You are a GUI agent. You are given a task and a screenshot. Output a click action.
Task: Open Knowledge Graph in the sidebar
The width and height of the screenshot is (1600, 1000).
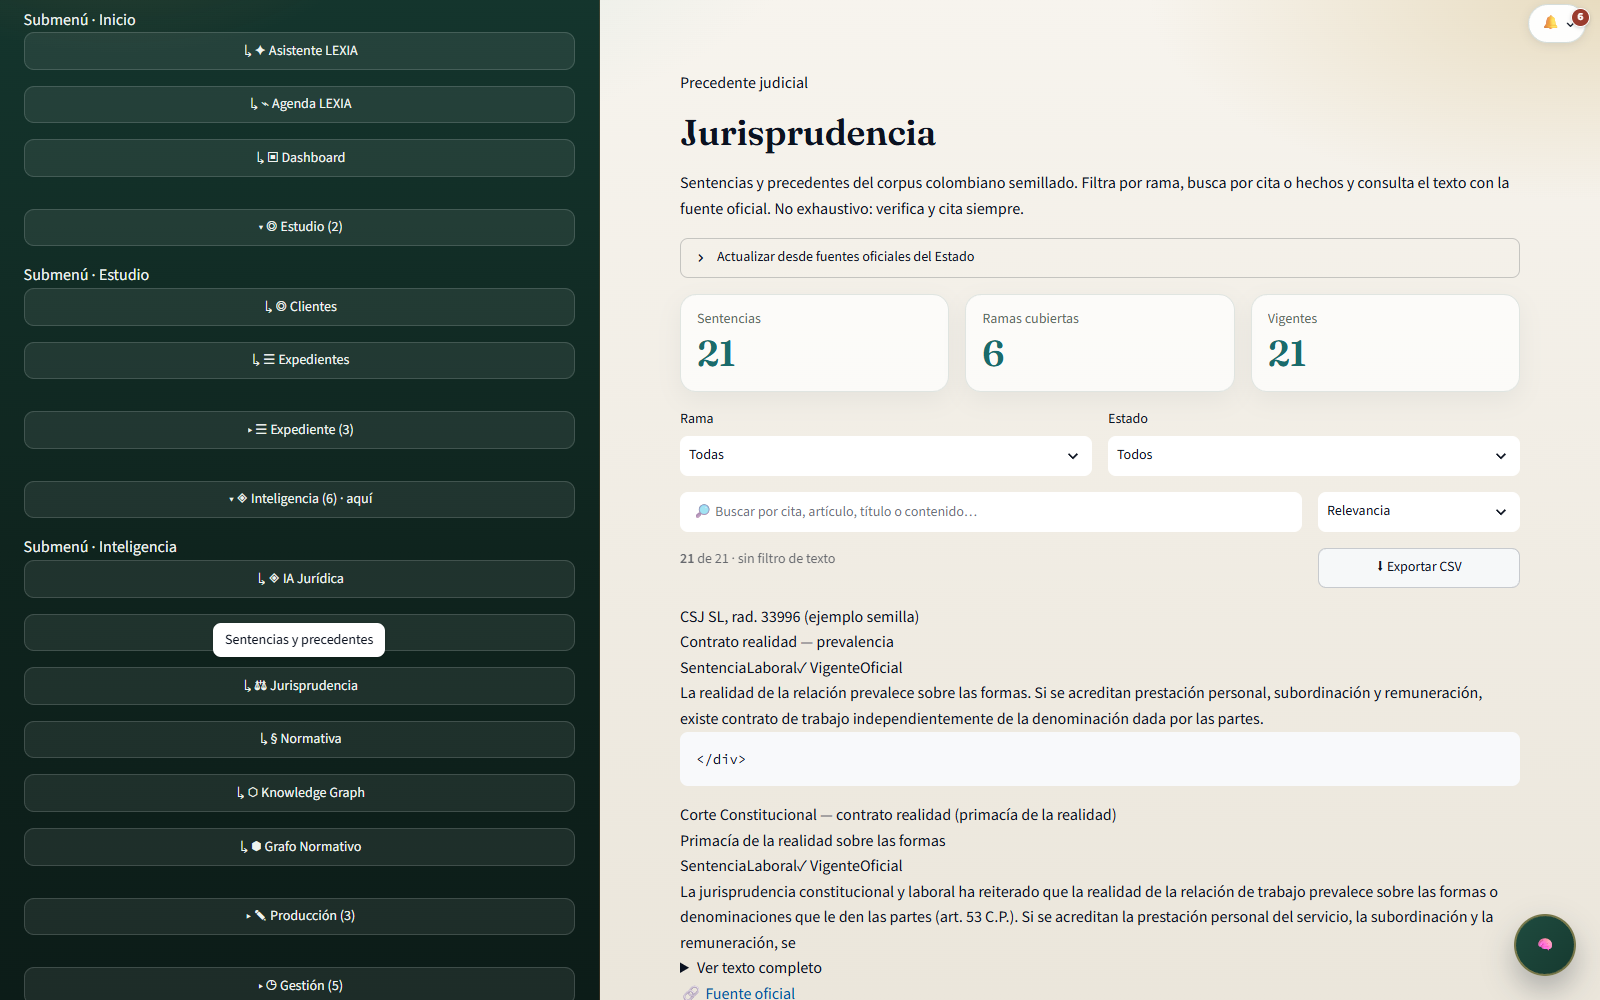299,793
